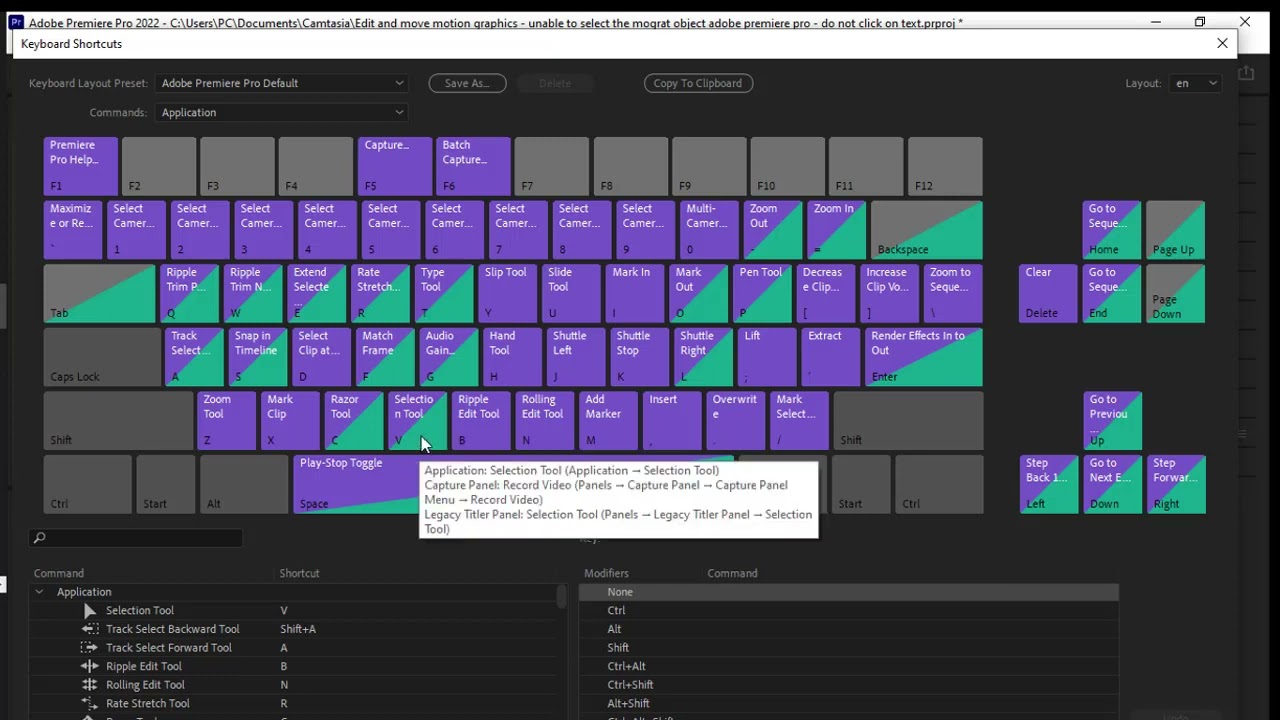This screenshot has height=720, width=1280.
Task: Click the search magnifier icon
Action: tap(39, 538)
